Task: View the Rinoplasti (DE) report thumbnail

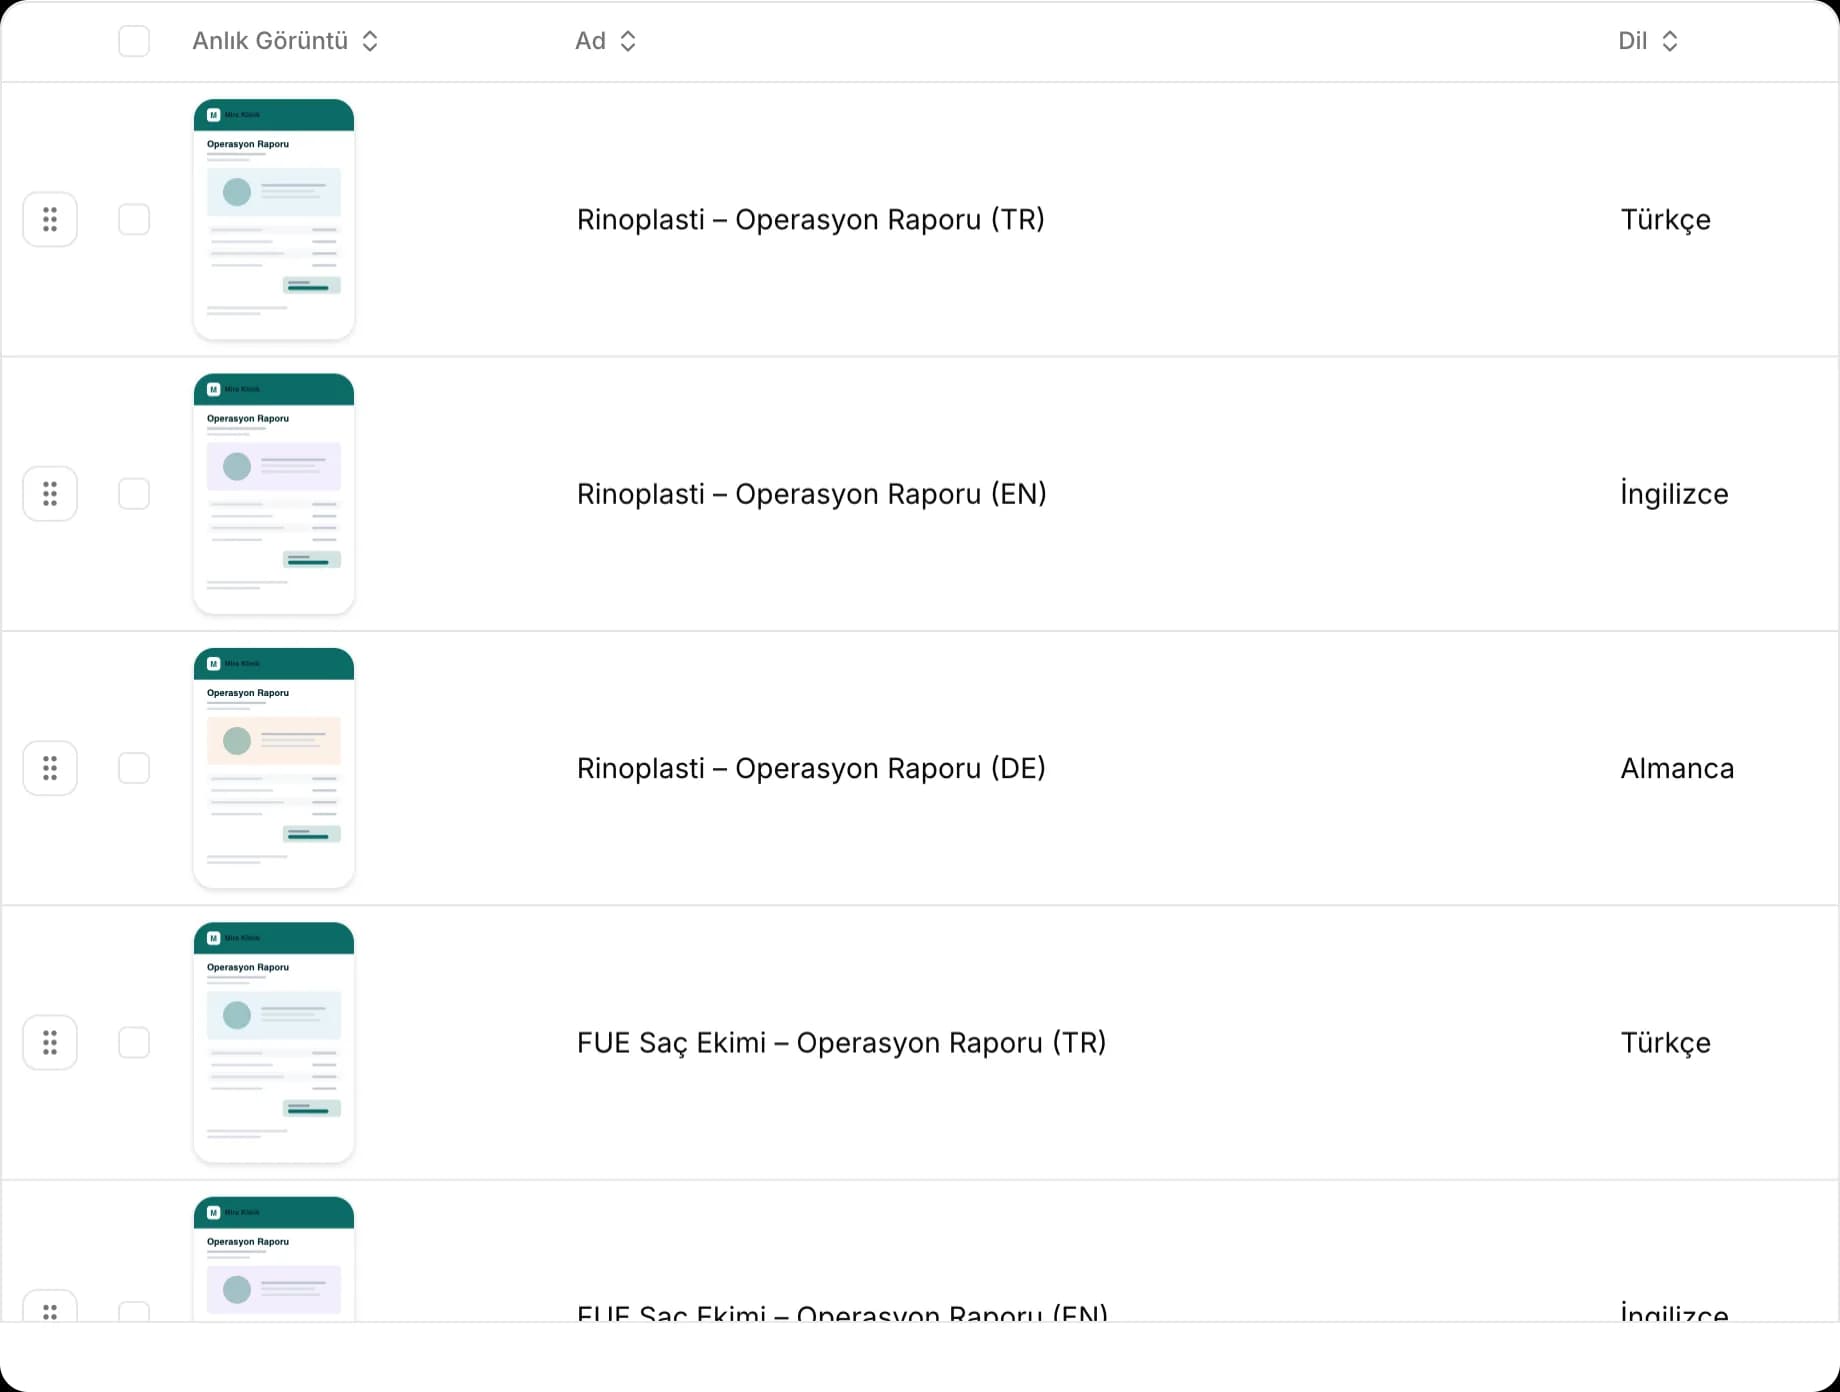Action: (274, 768)
